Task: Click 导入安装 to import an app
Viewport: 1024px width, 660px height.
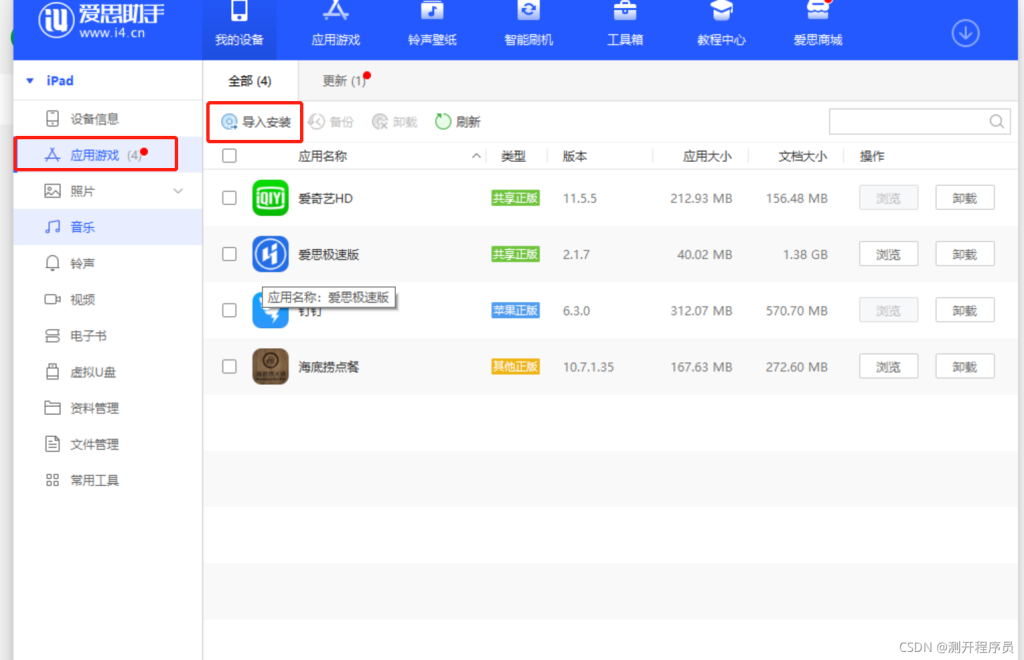Action: tap(255, 122)
